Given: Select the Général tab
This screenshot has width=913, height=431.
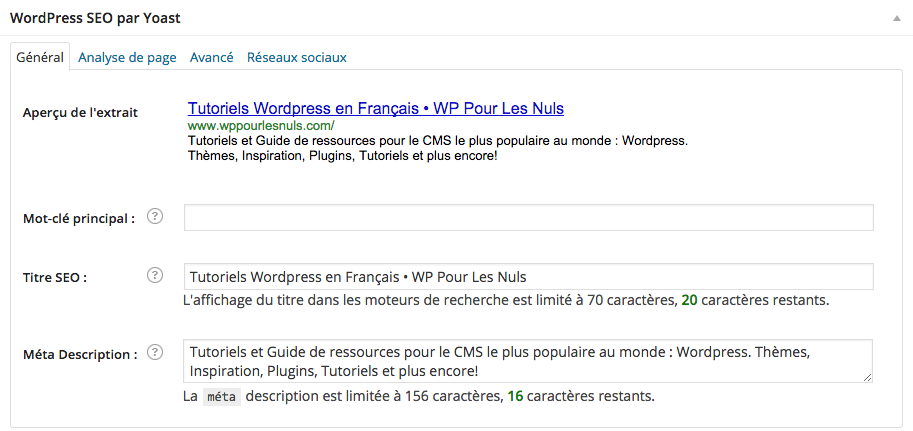Looking at the screenshot, I should pyautogui.click(x=40, y=57).
